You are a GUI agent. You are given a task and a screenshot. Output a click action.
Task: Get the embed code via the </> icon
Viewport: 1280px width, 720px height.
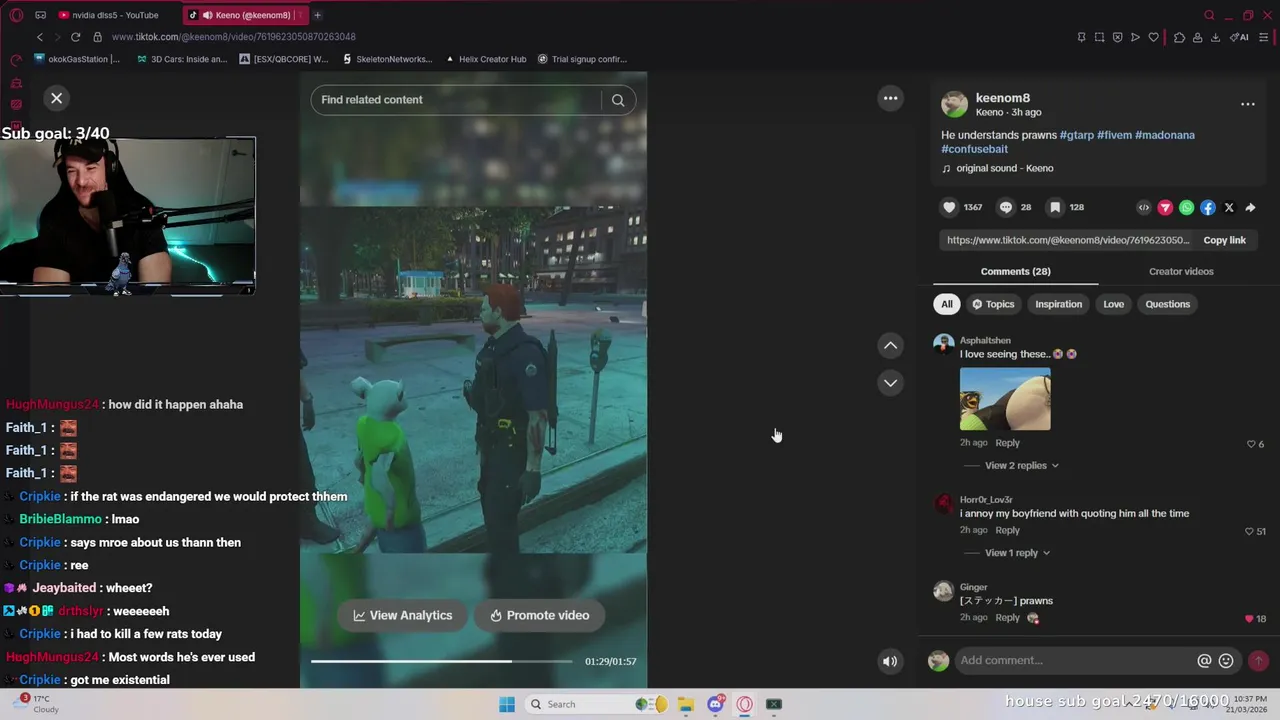[1144, 208]
